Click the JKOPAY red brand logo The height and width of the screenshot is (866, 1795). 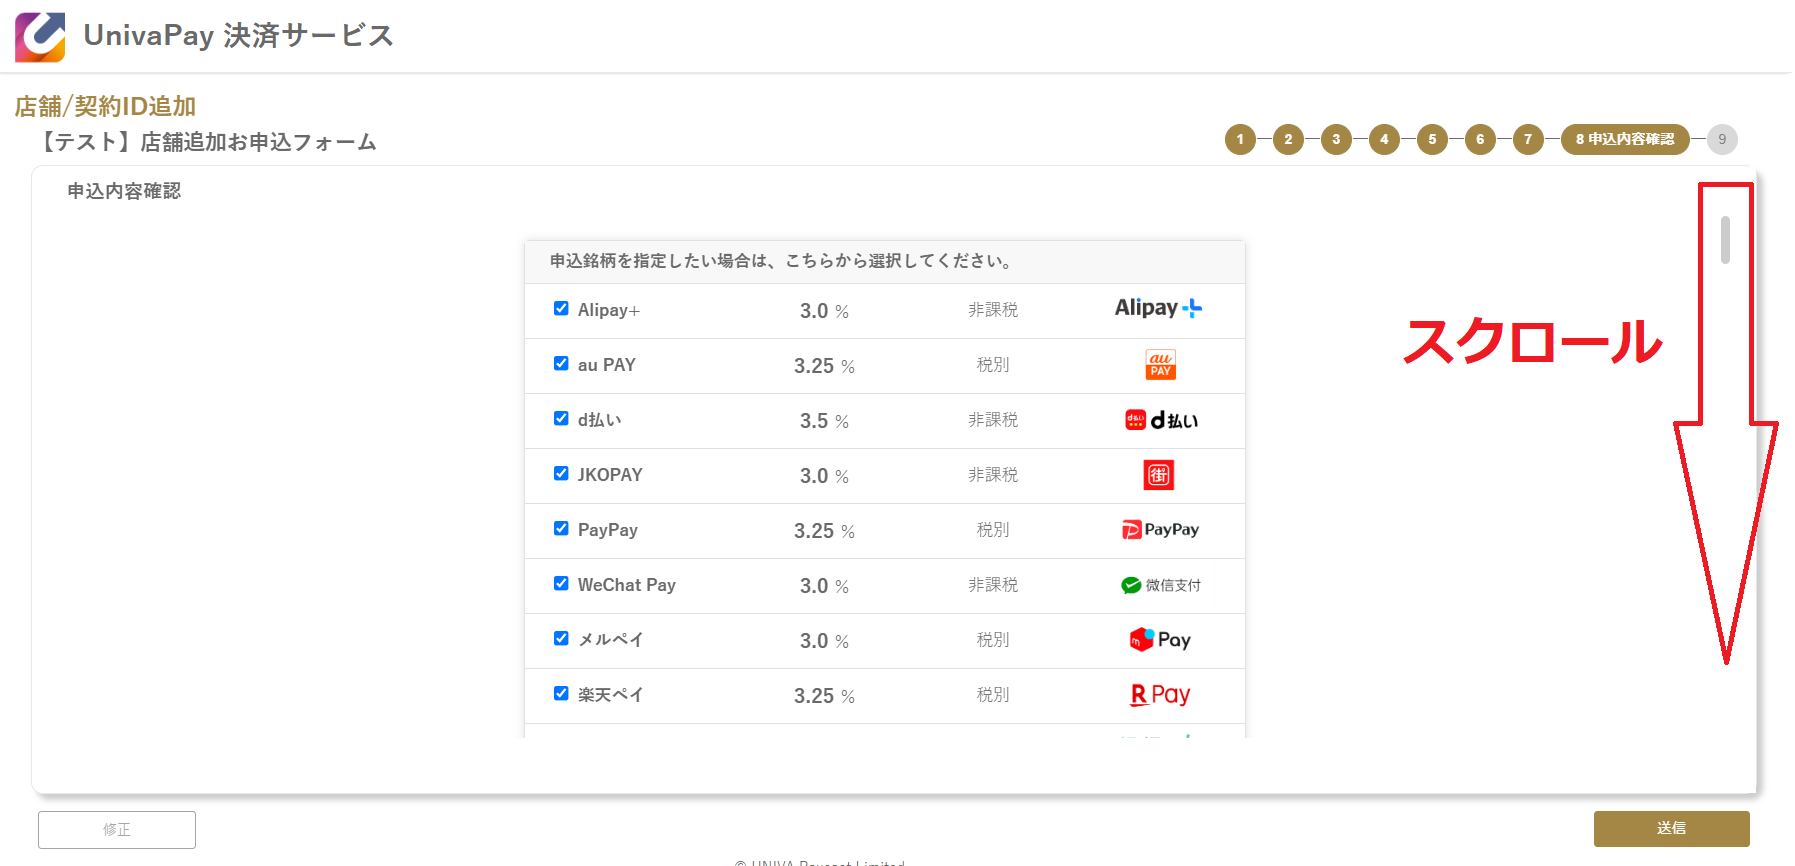(1159, 475)
